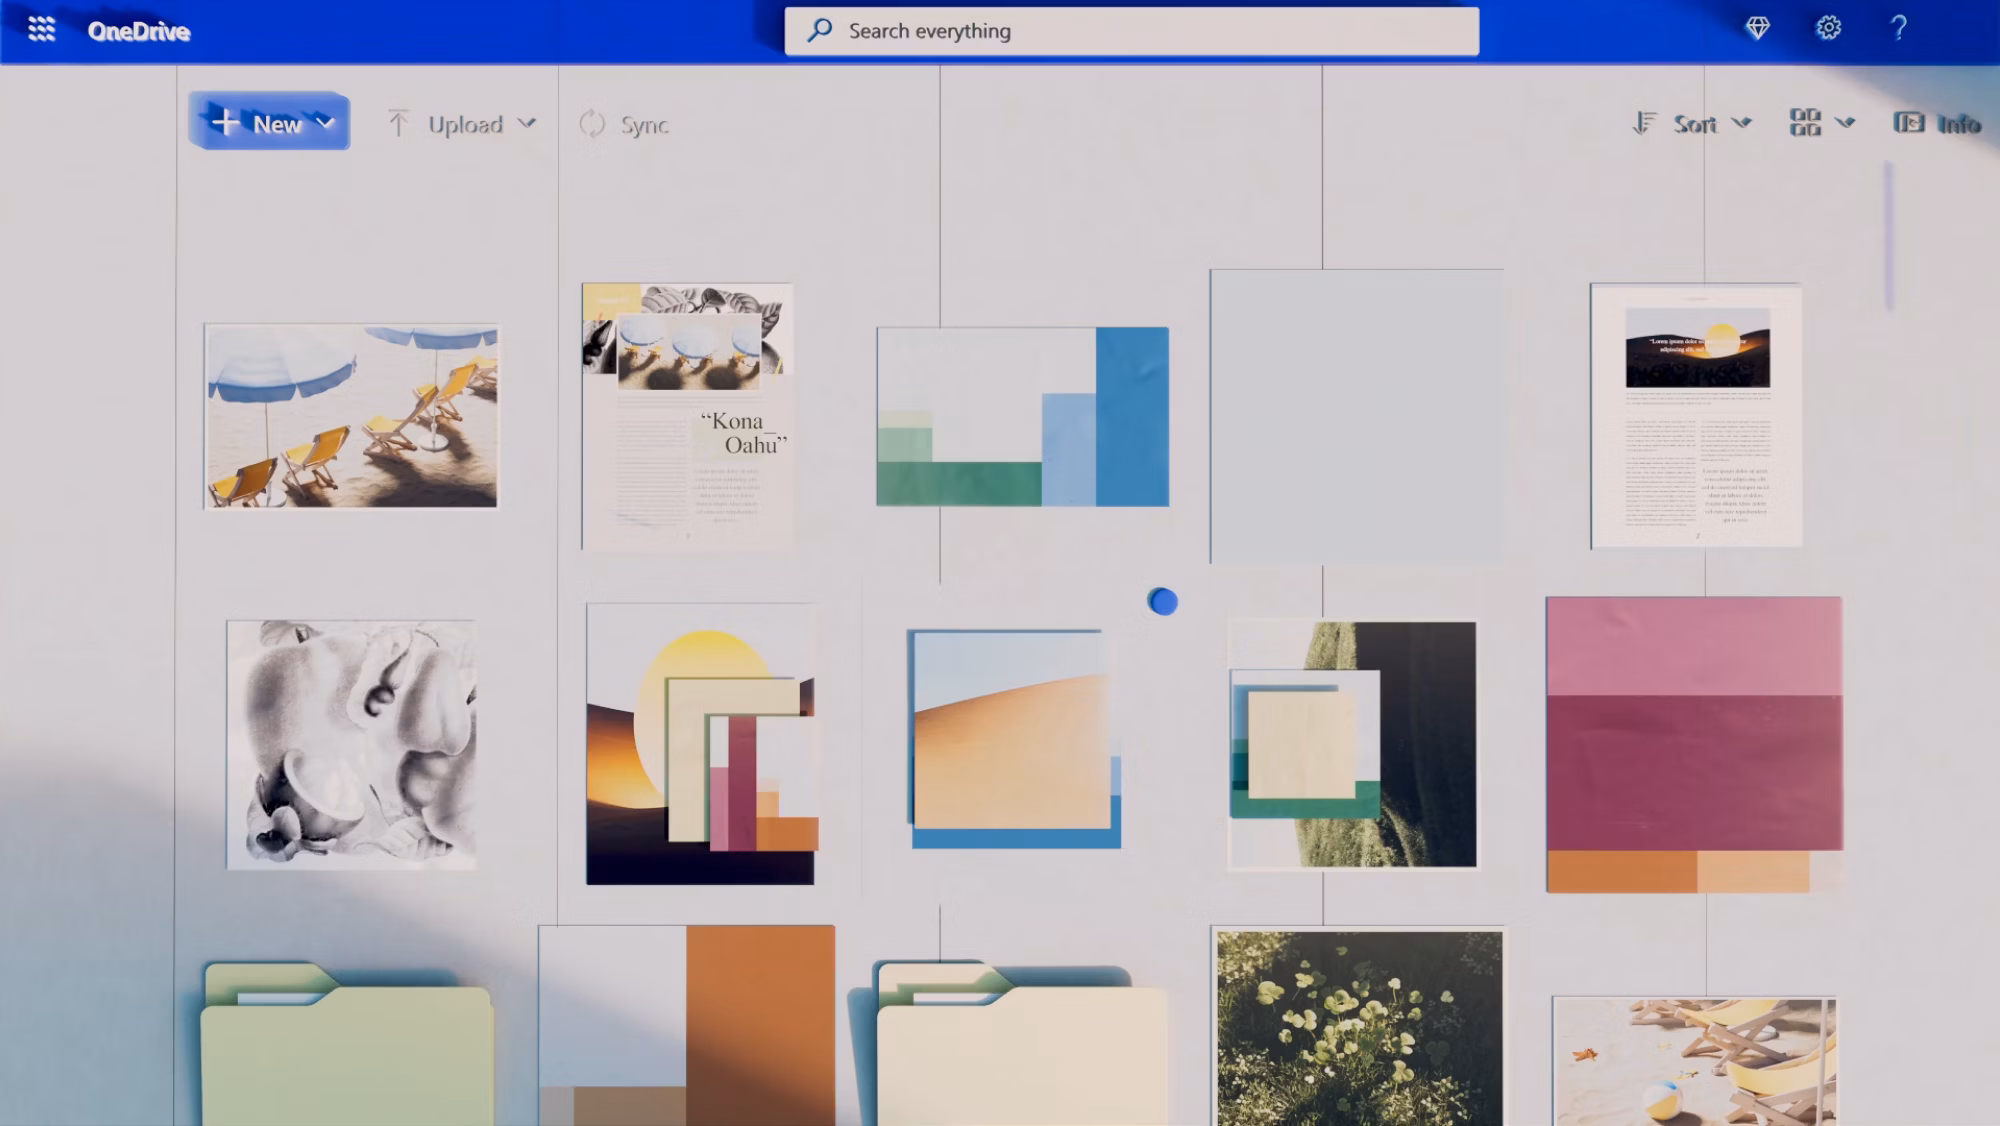Click the grid view layout icon
2000x1126 pixels.
tap(1805, 123)
